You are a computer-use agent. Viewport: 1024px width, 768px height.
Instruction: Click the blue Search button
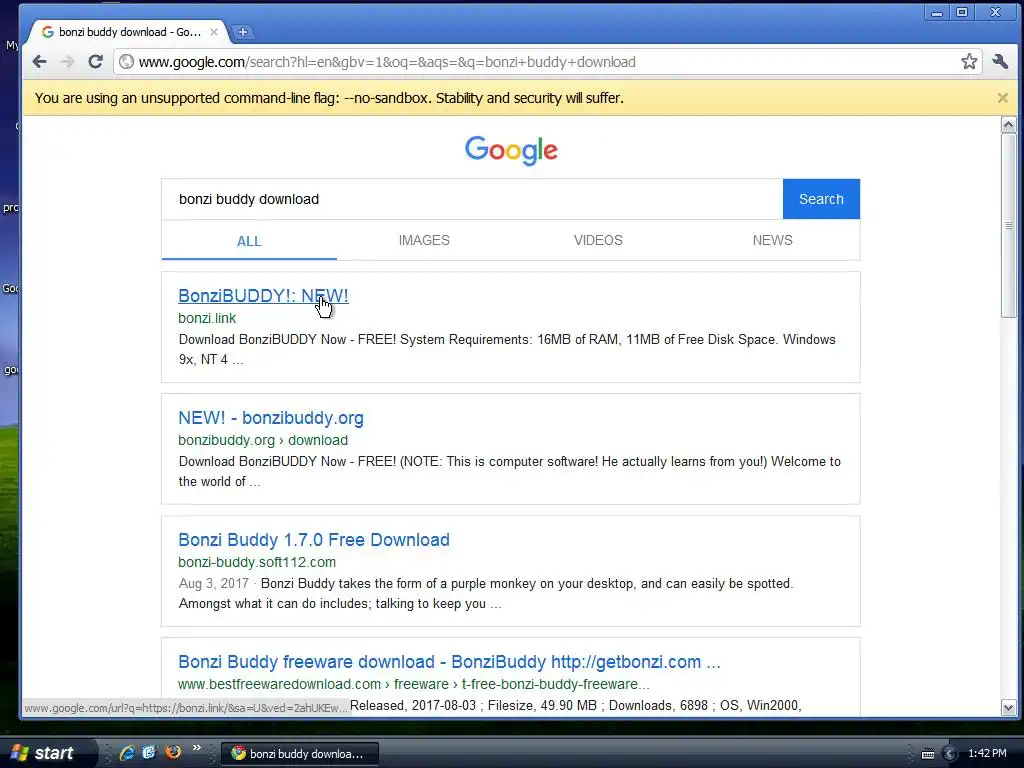pyautogui.click(x=821, y=199)
